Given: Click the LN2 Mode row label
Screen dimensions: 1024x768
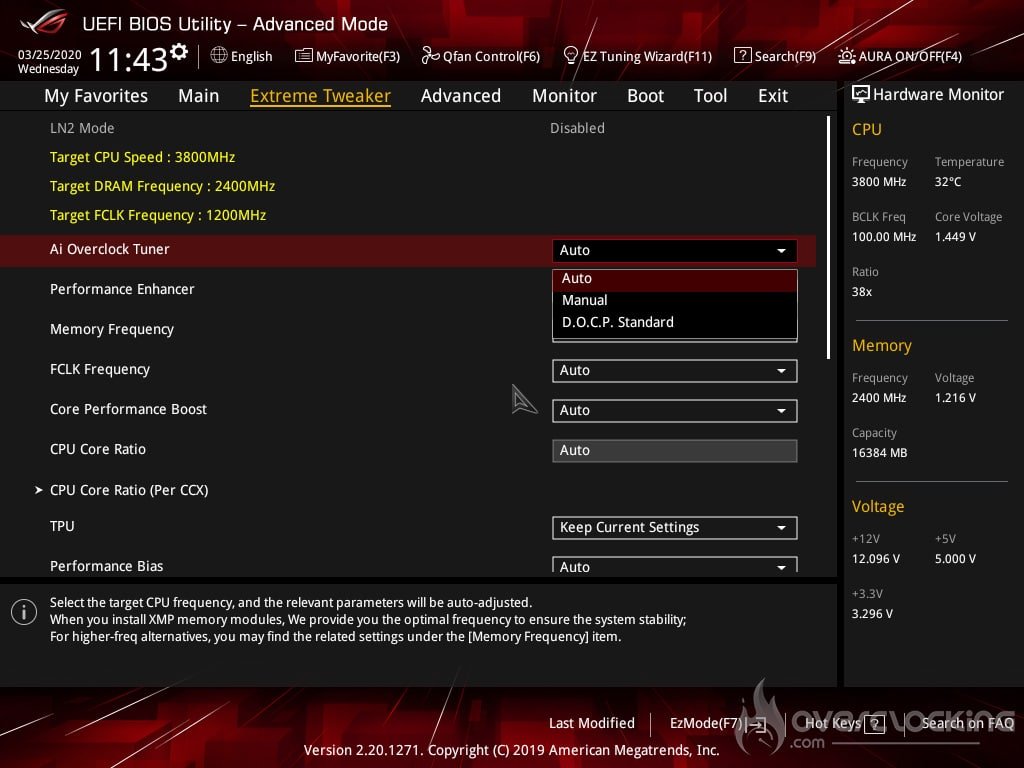Looking at the screenshot, I should coord(82,128).
